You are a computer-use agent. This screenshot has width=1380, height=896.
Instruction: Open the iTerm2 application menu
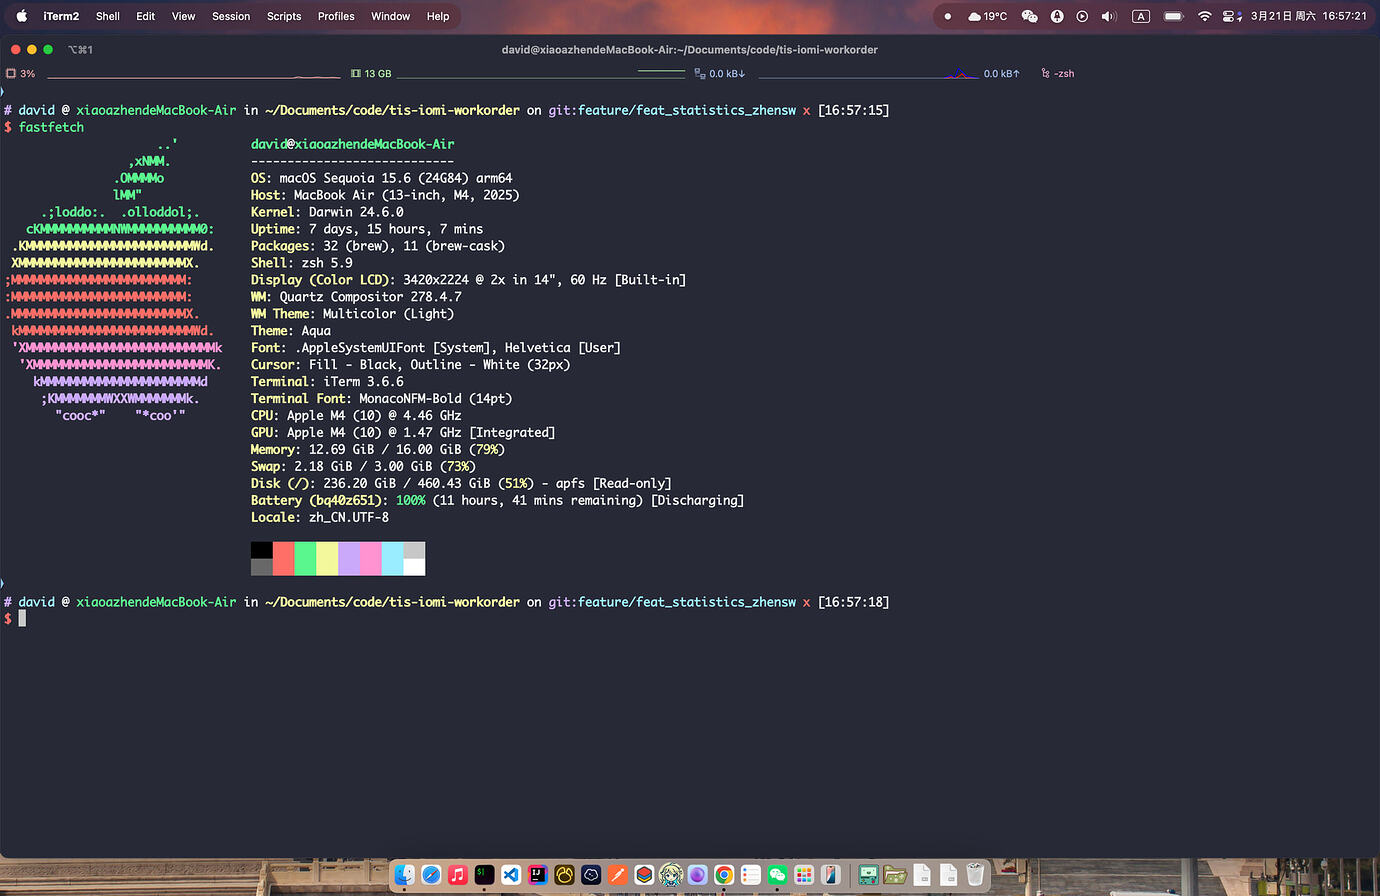61,16
